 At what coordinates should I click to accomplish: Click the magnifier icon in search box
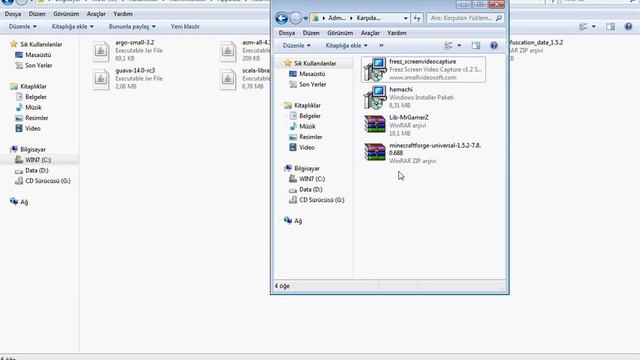point(498,18)
